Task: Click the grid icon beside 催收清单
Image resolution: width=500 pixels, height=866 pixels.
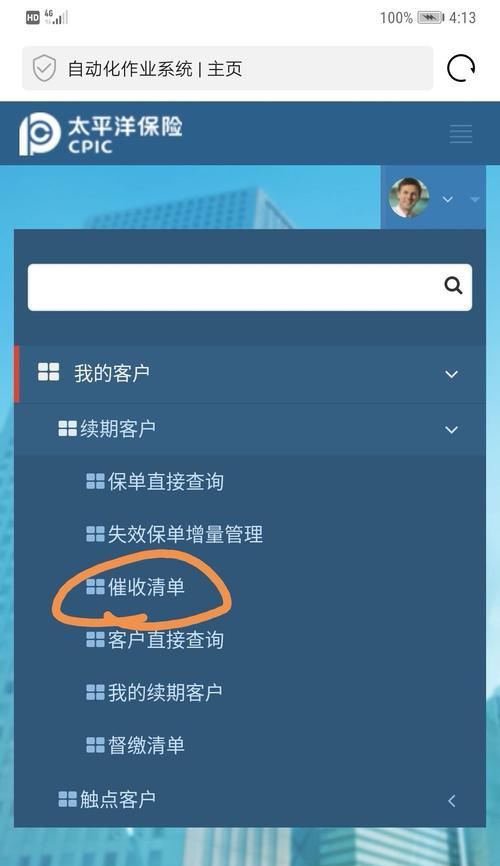Action: (95, 587)
